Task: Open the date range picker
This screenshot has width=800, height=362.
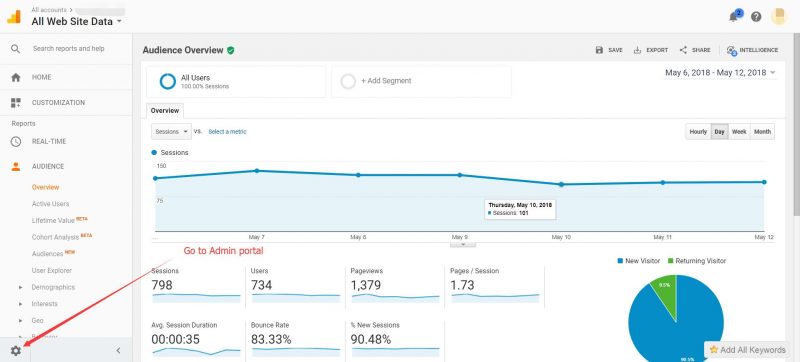Action: [720, 73]
